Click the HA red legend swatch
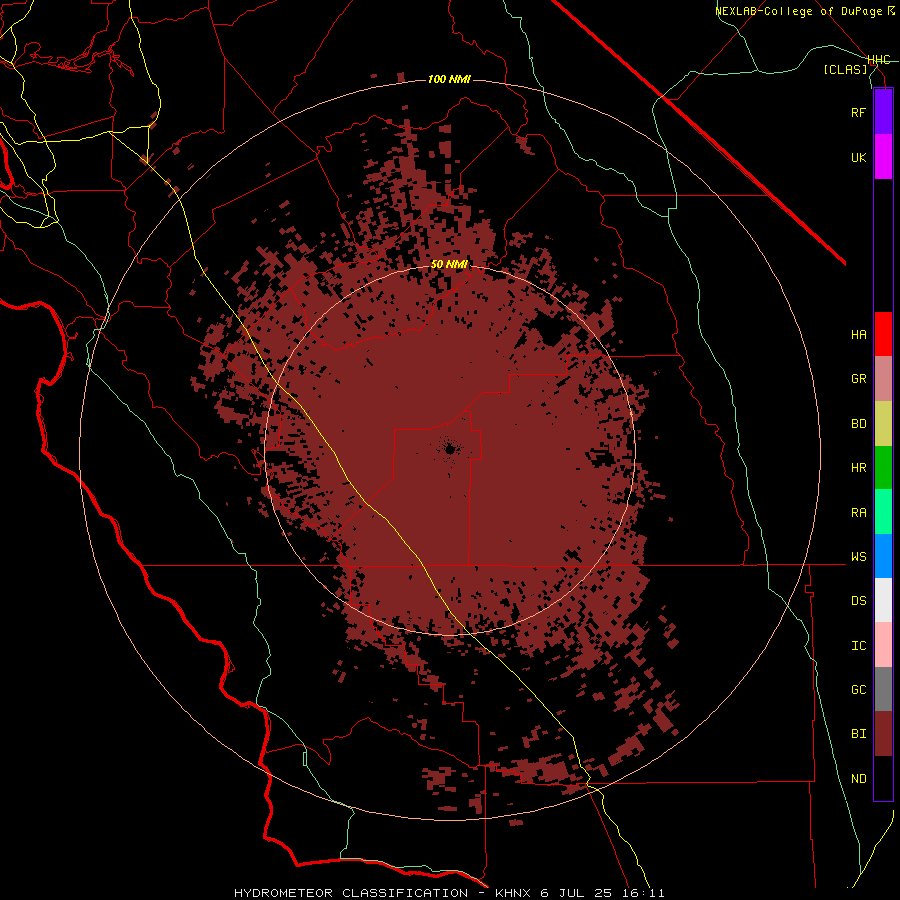Image resolution: width=900 pixels, height=900 pixels. click(x=883, y=334)
